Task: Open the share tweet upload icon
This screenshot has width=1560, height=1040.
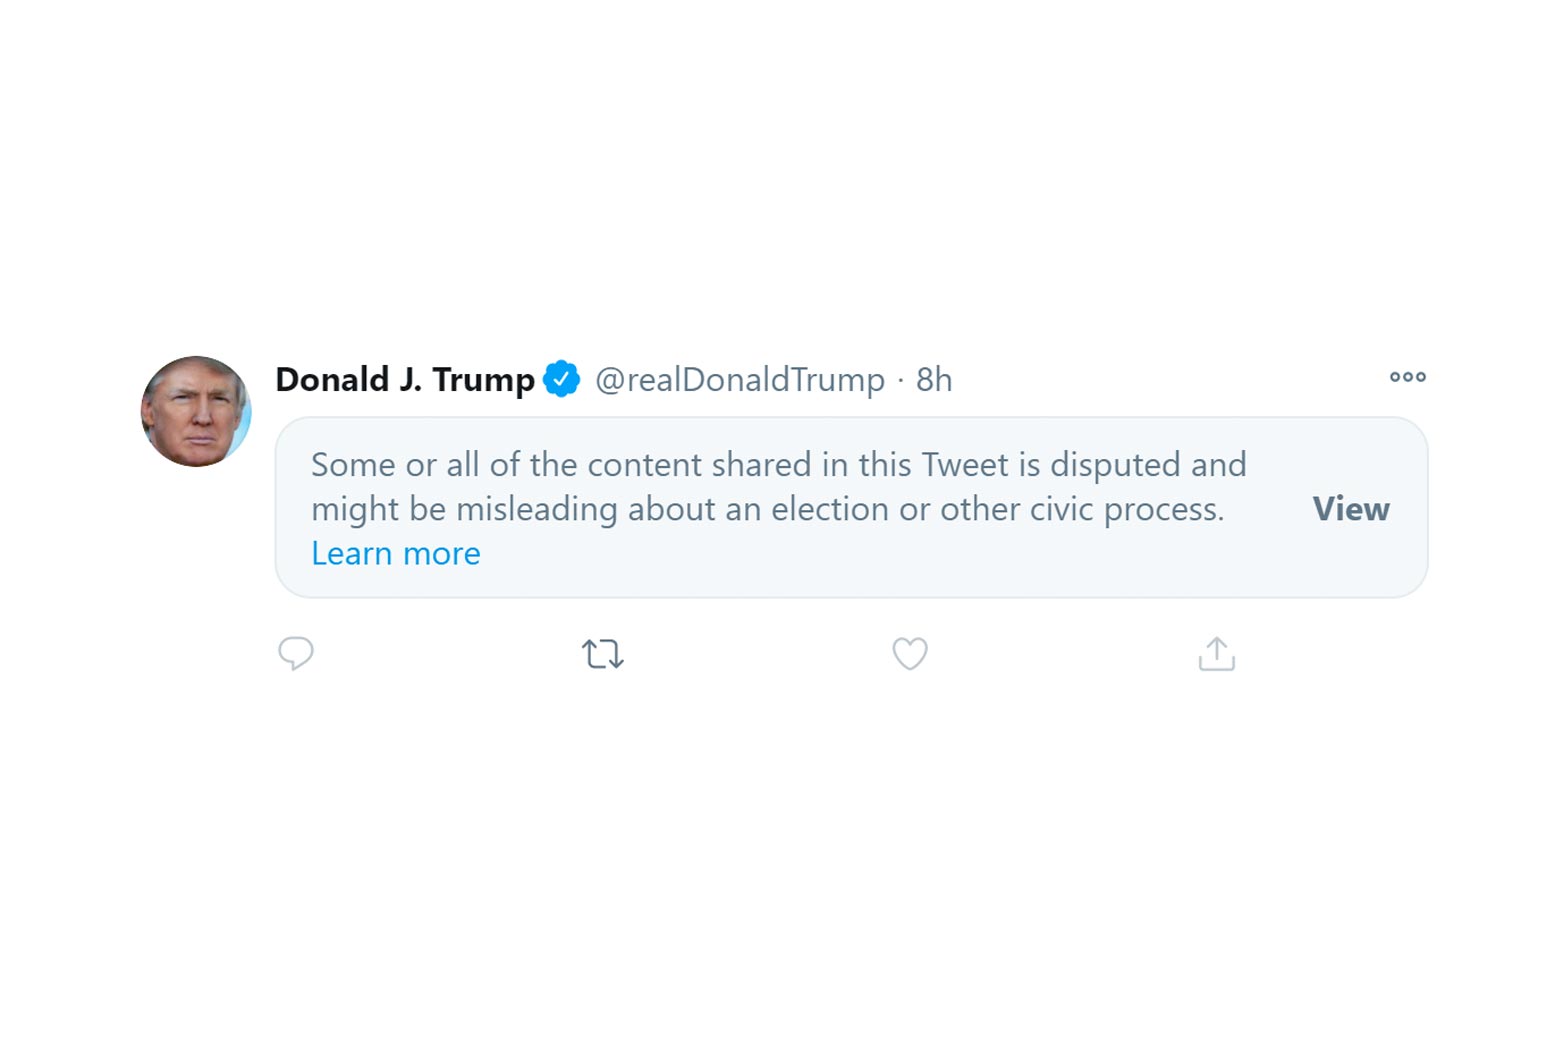Action: coord(1216,654)
